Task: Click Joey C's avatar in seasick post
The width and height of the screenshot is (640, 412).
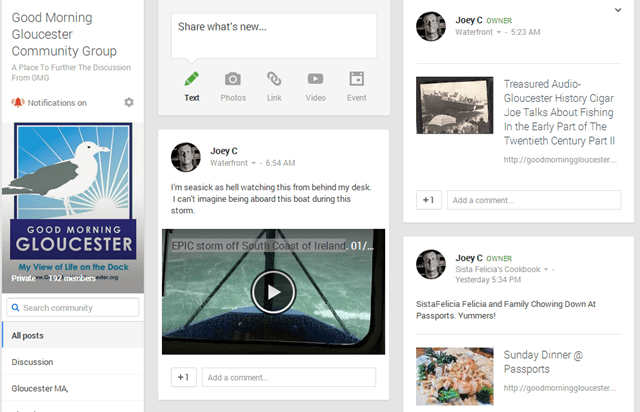Action: tap(186, 156)
